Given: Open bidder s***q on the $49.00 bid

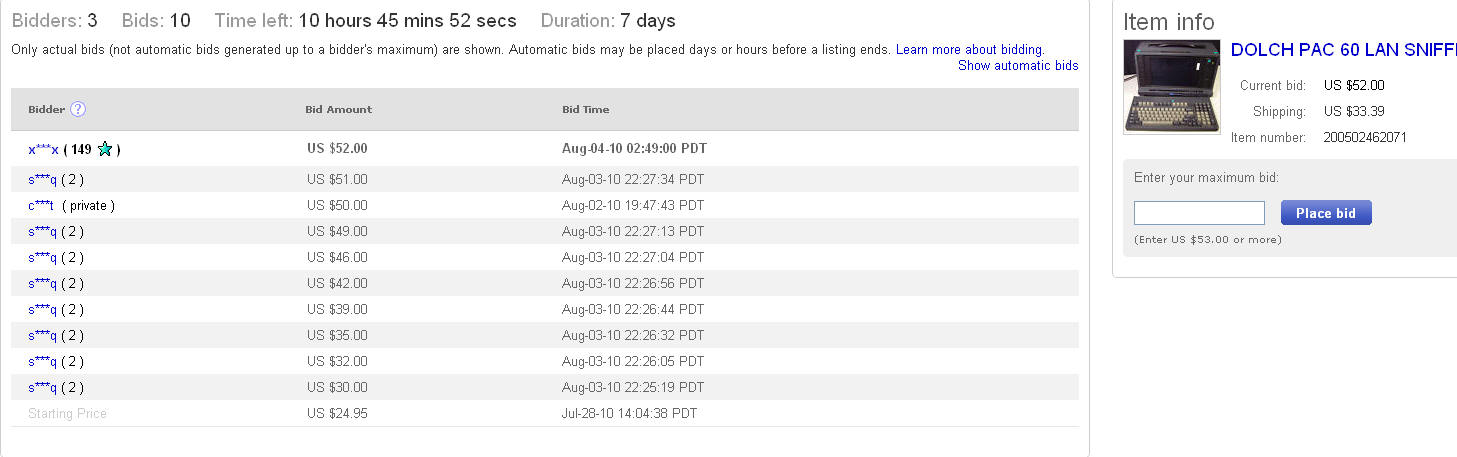Looking at the screenshot, I should click(43, 231).
